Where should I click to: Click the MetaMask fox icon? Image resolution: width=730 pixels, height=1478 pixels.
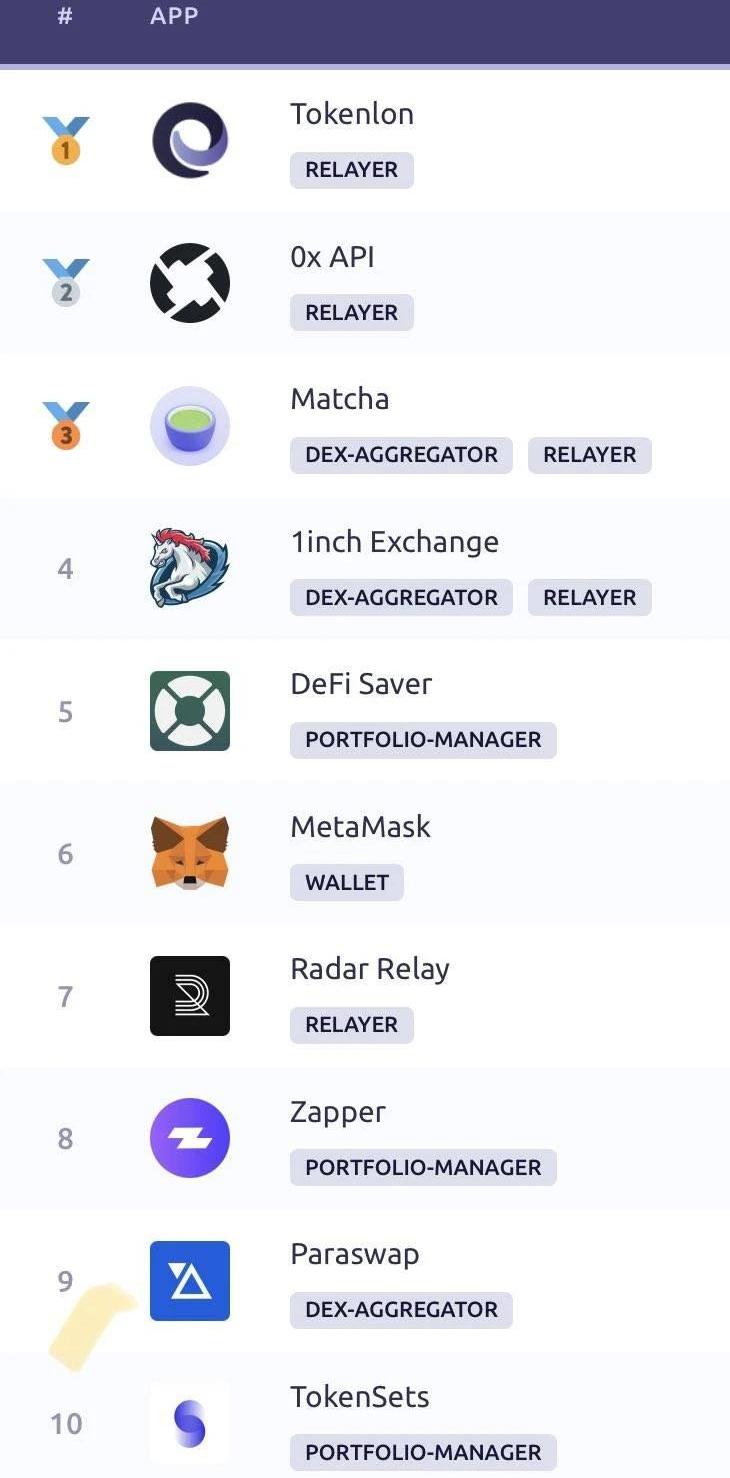coord(190,853)
